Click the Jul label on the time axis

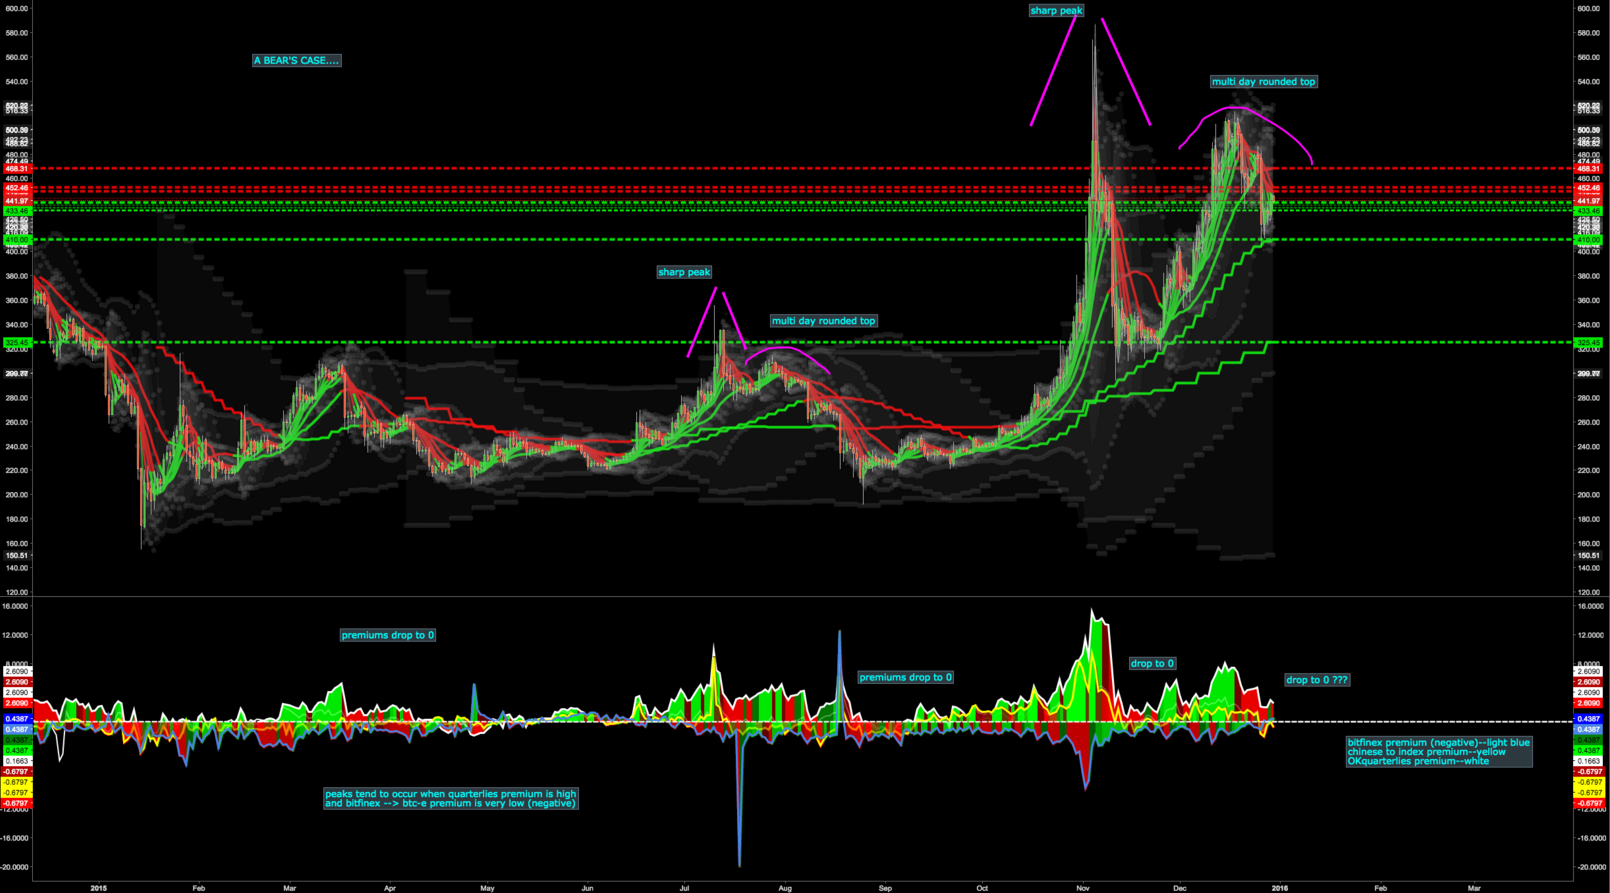tap(684, 887)
